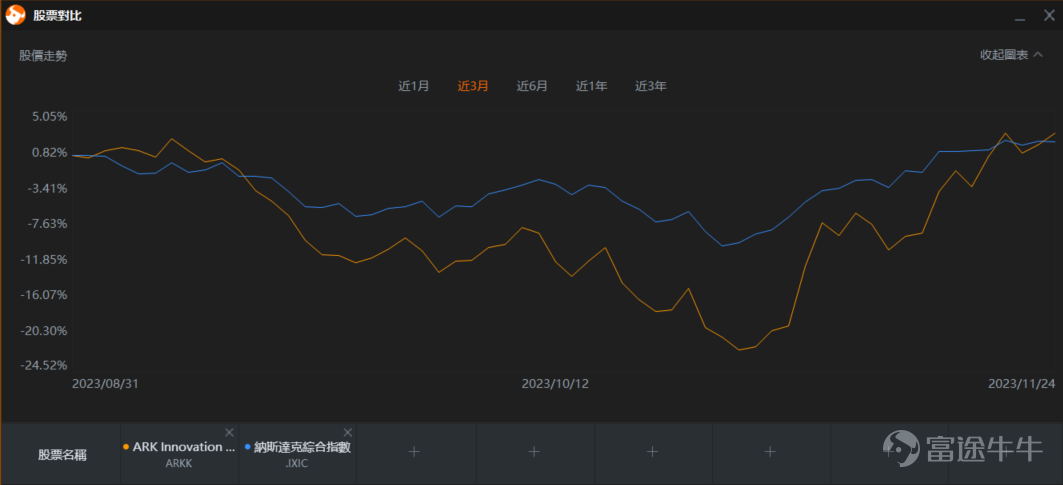Click the -24.52% axis label
This screenshot has height=485, width=1063.
pos(44,365)
